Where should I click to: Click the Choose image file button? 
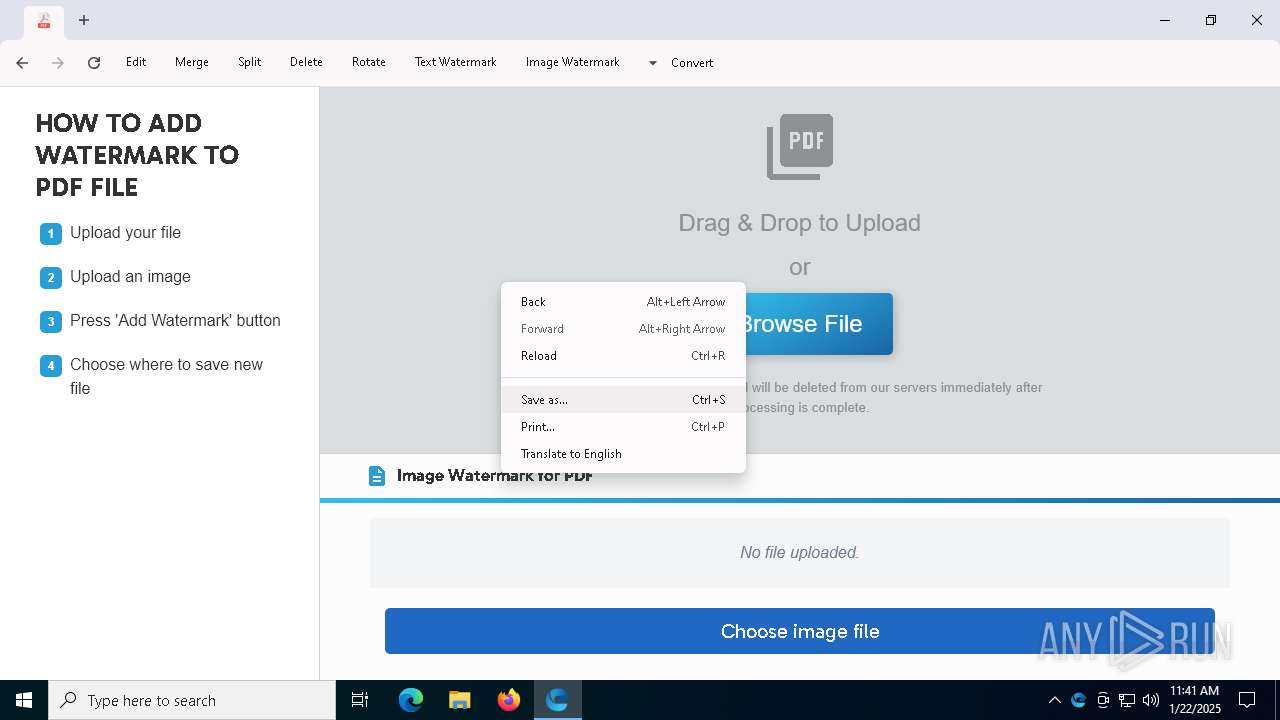[800, 631]
